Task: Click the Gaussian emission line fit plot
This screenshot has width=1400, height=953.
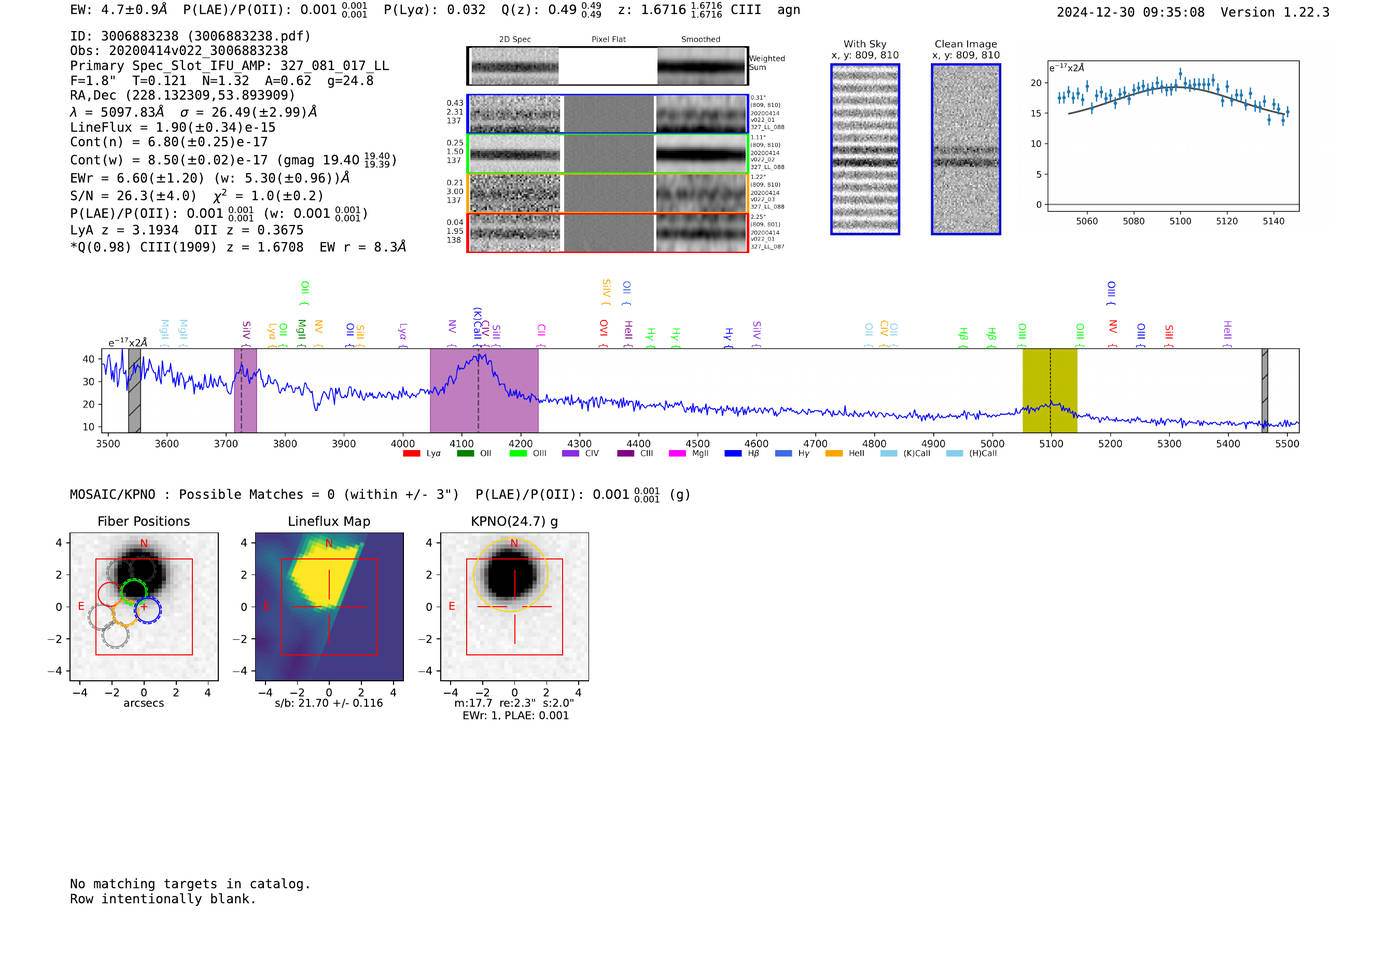Action: pyautogui.click(x=1172, y=136)
